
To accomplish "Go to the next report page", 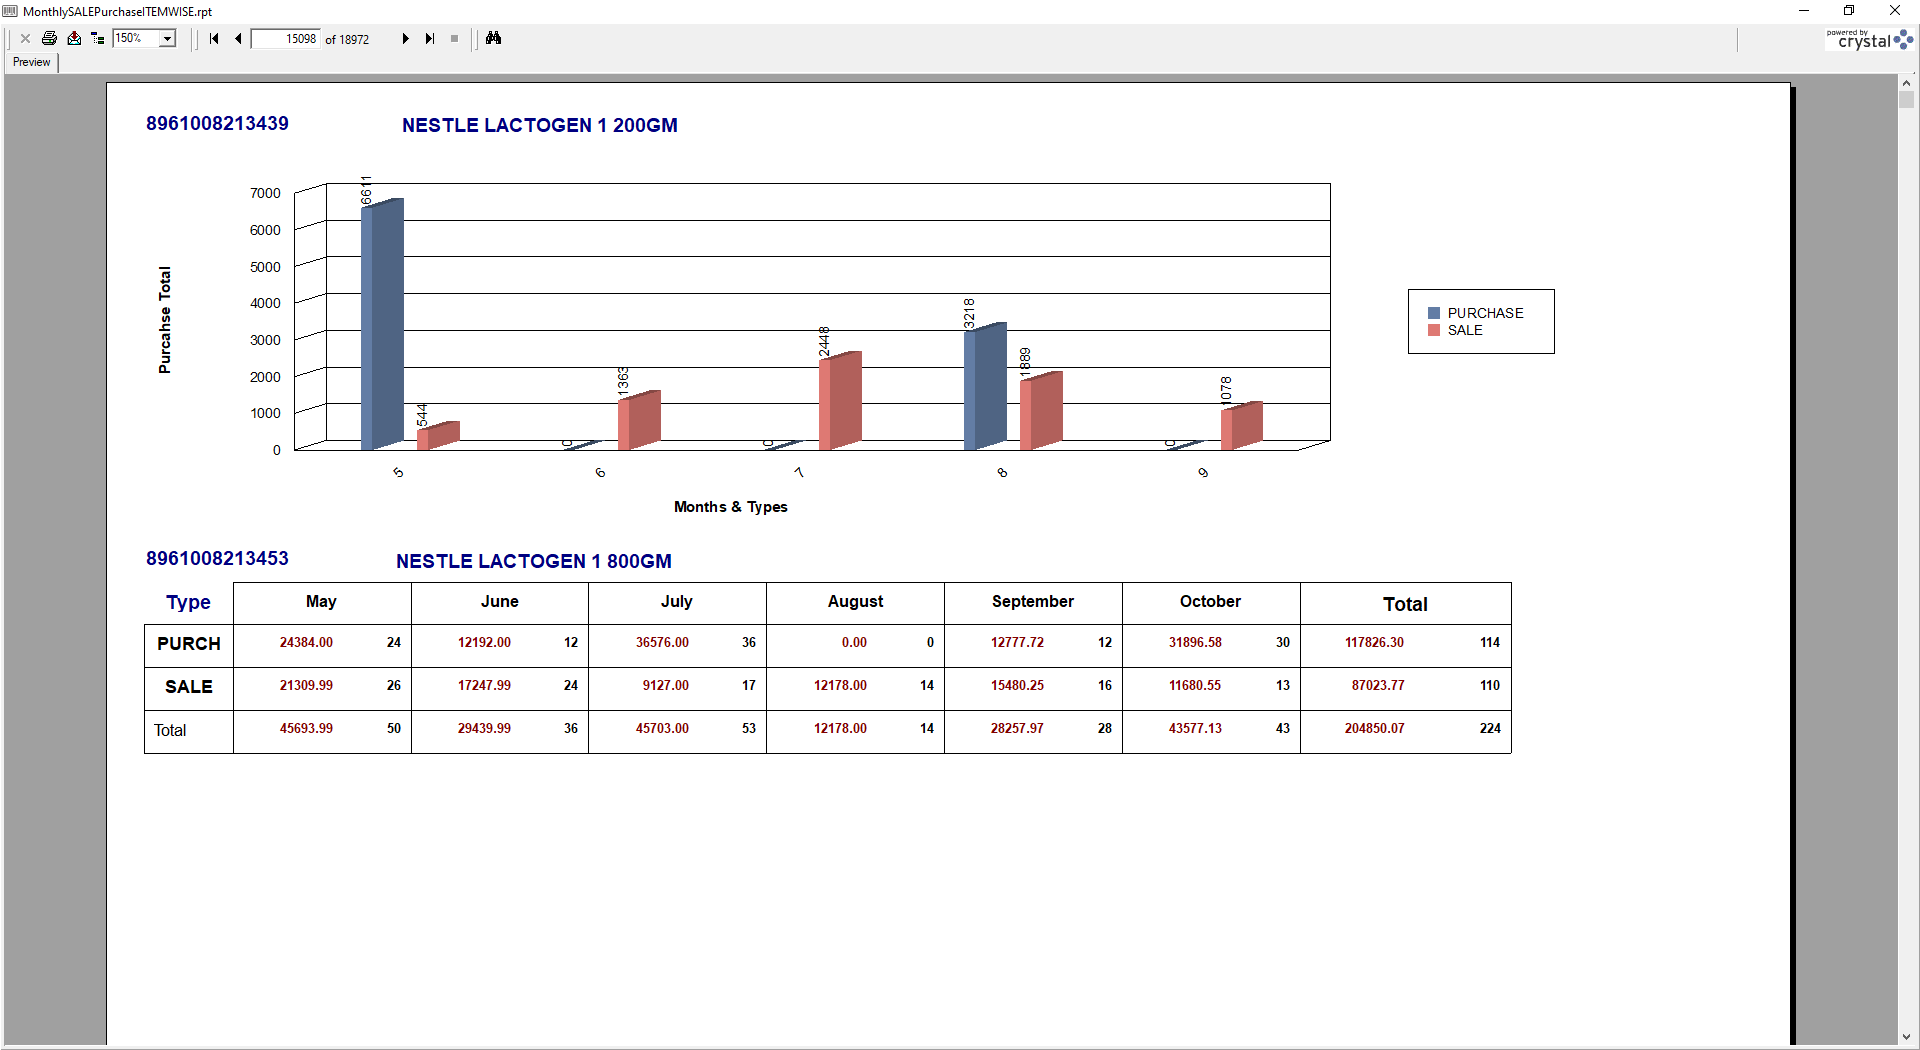I will (406, 39).
